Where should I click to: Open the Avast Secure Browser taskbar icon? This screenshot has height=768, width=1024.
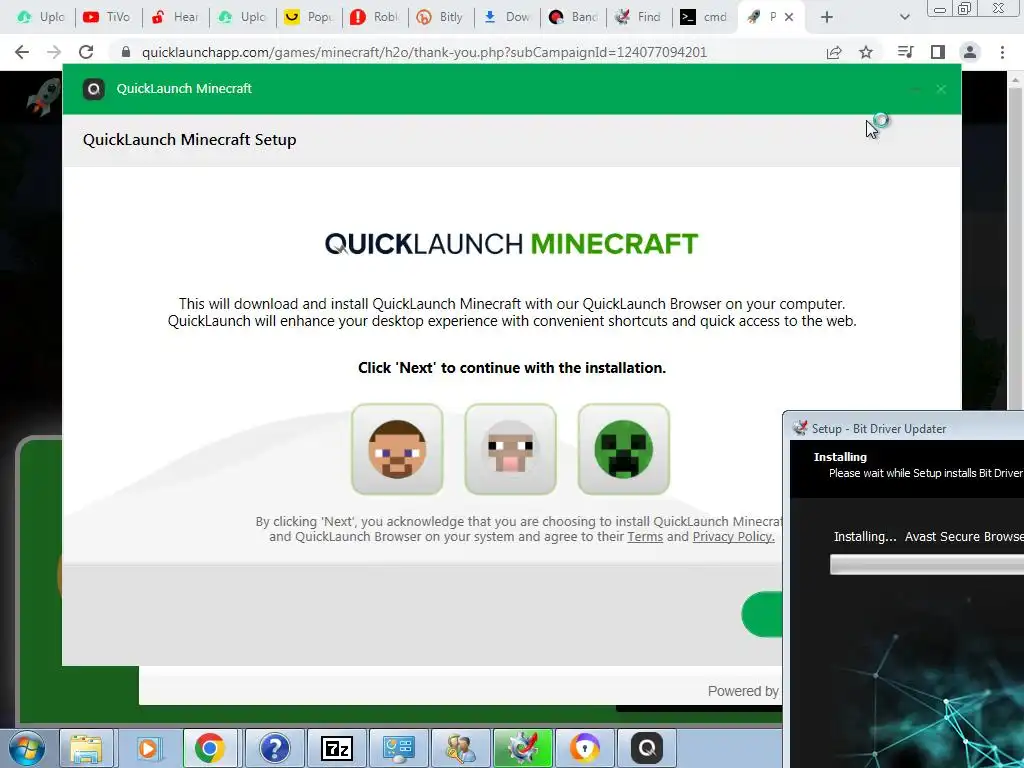(x=584, y=748)
